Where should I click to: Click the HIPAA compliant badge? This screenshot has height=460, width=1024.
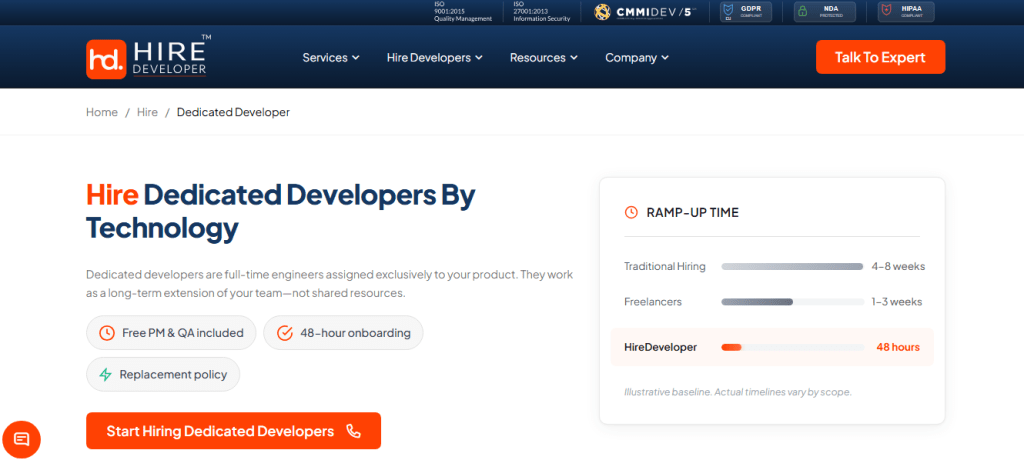[904, 12]
